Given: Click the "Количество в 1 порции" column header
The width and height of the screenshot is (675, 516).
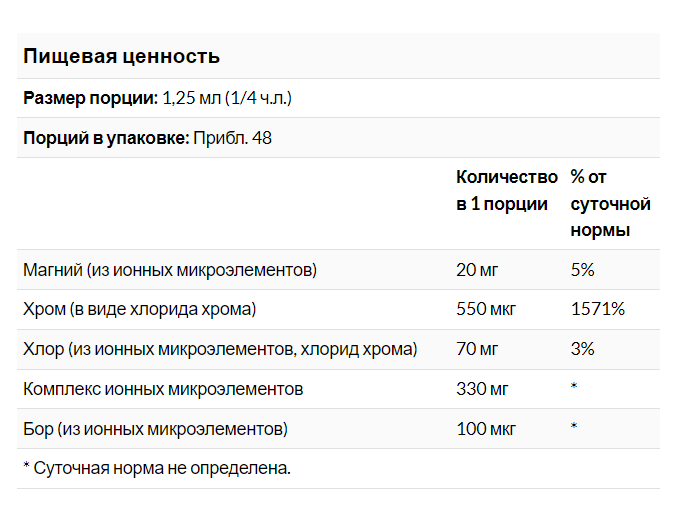Looking at the screenshot, I should click(506, 190).
